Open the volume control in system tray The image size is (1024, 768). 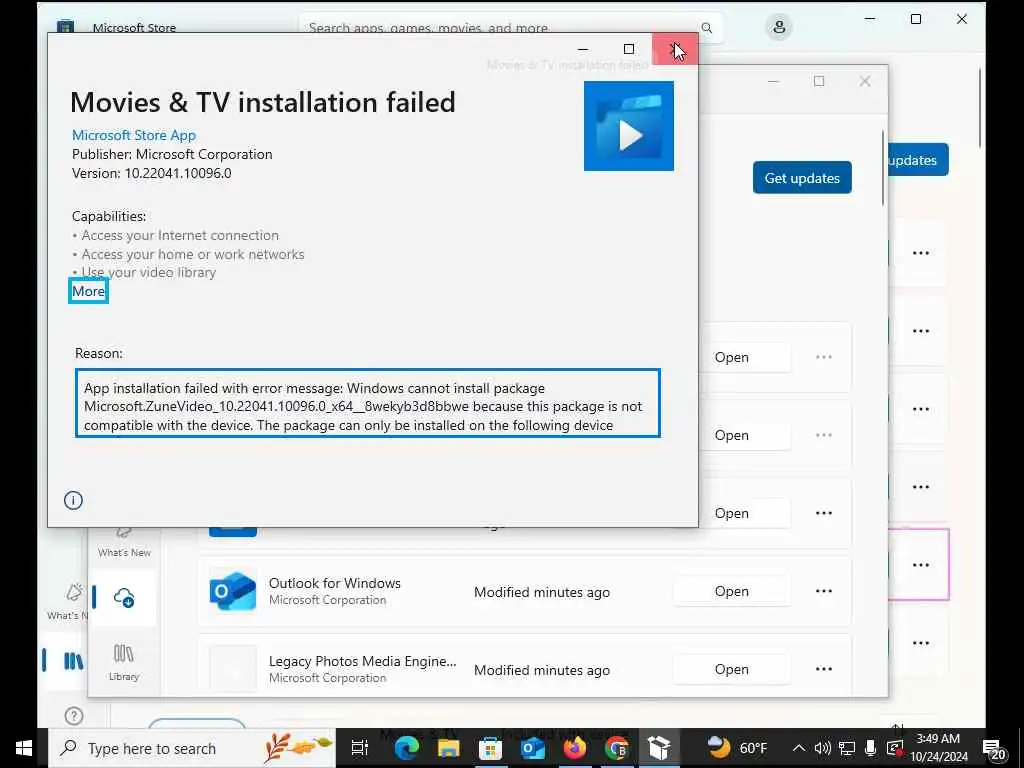tap(822, 748)
